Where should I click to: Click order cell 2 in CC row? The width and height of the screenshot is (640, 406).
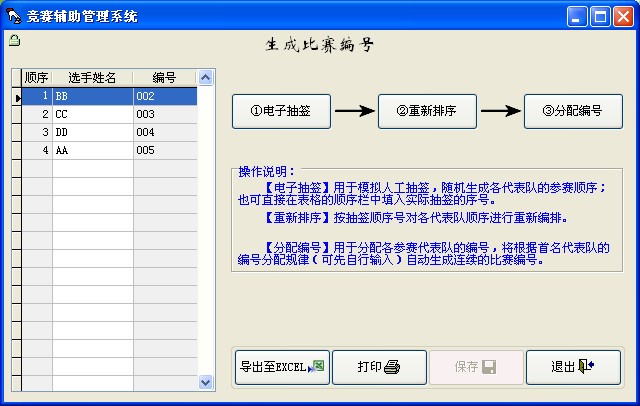[x=37, y=114]
